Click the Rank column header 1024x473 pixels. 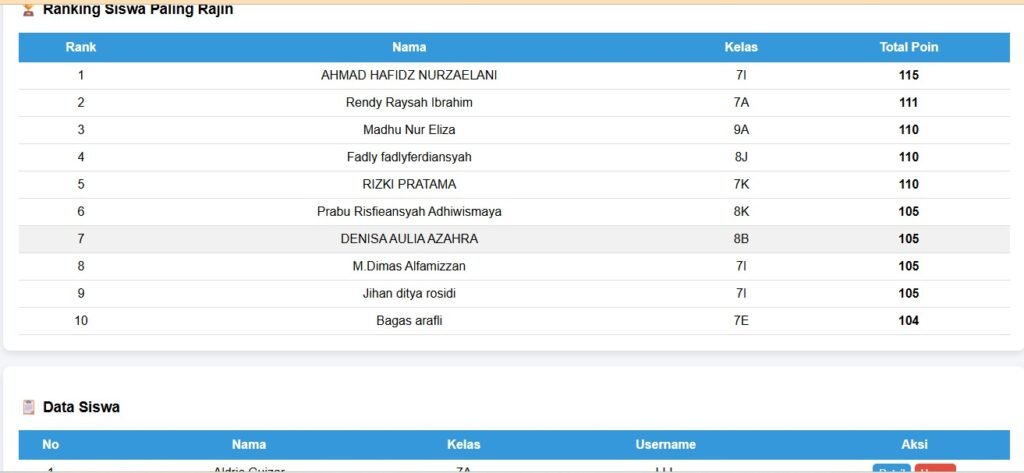tap(81, 47)
